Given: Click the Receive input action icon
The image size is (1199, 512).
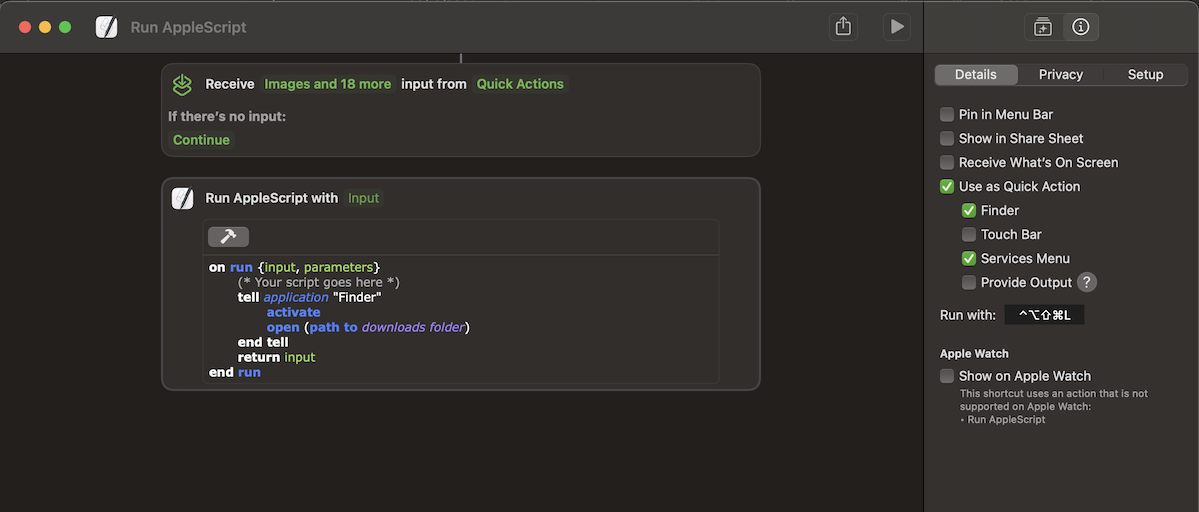Looking at the screenshot, I should 182,84.
